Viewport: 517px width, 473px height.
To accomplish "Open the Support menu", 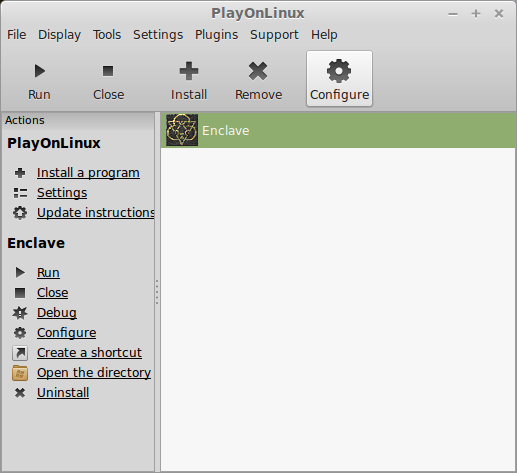I will point(274,35).
